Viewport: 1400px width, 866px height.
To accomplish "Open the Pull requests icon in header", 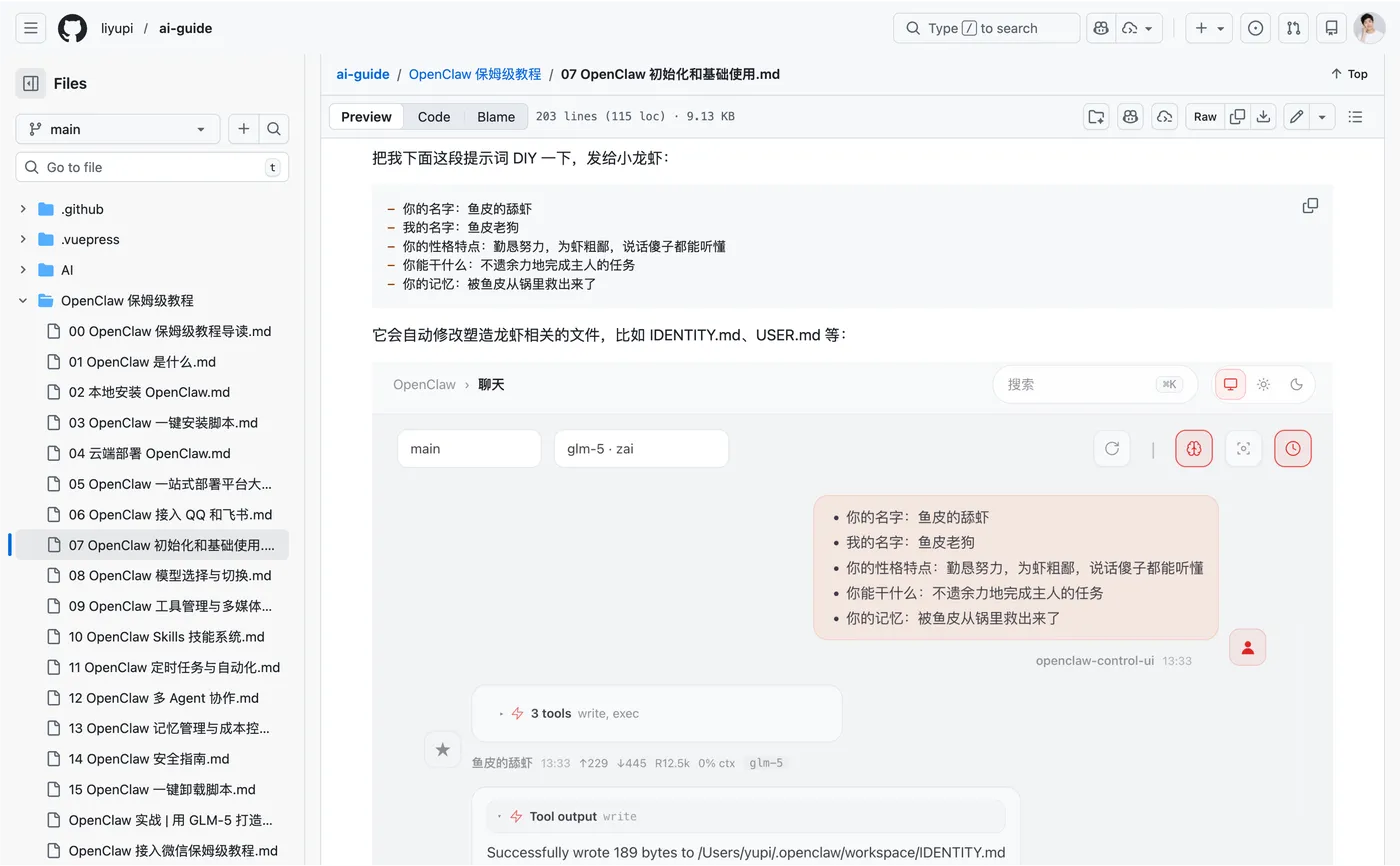I will click(x=1294, y=28).
